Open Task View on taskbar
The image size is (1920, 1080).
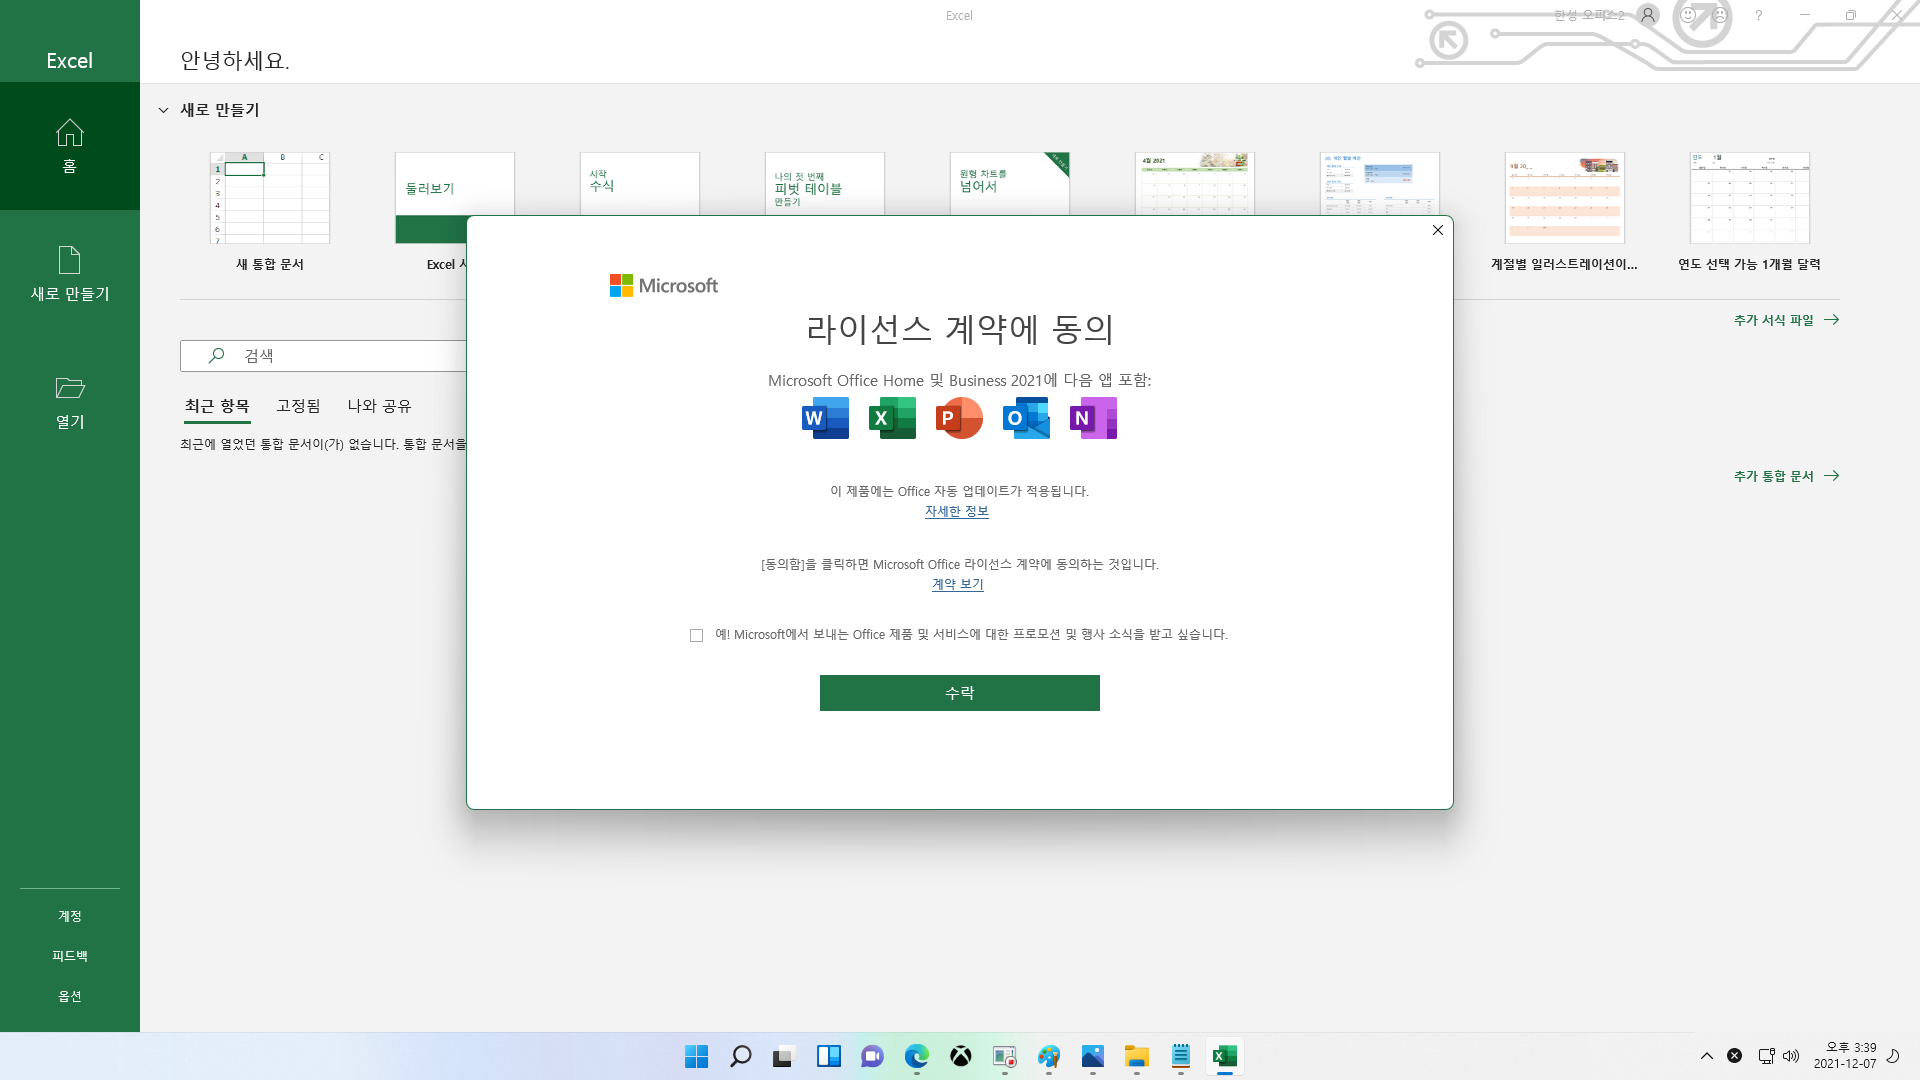coord(784,1056)
